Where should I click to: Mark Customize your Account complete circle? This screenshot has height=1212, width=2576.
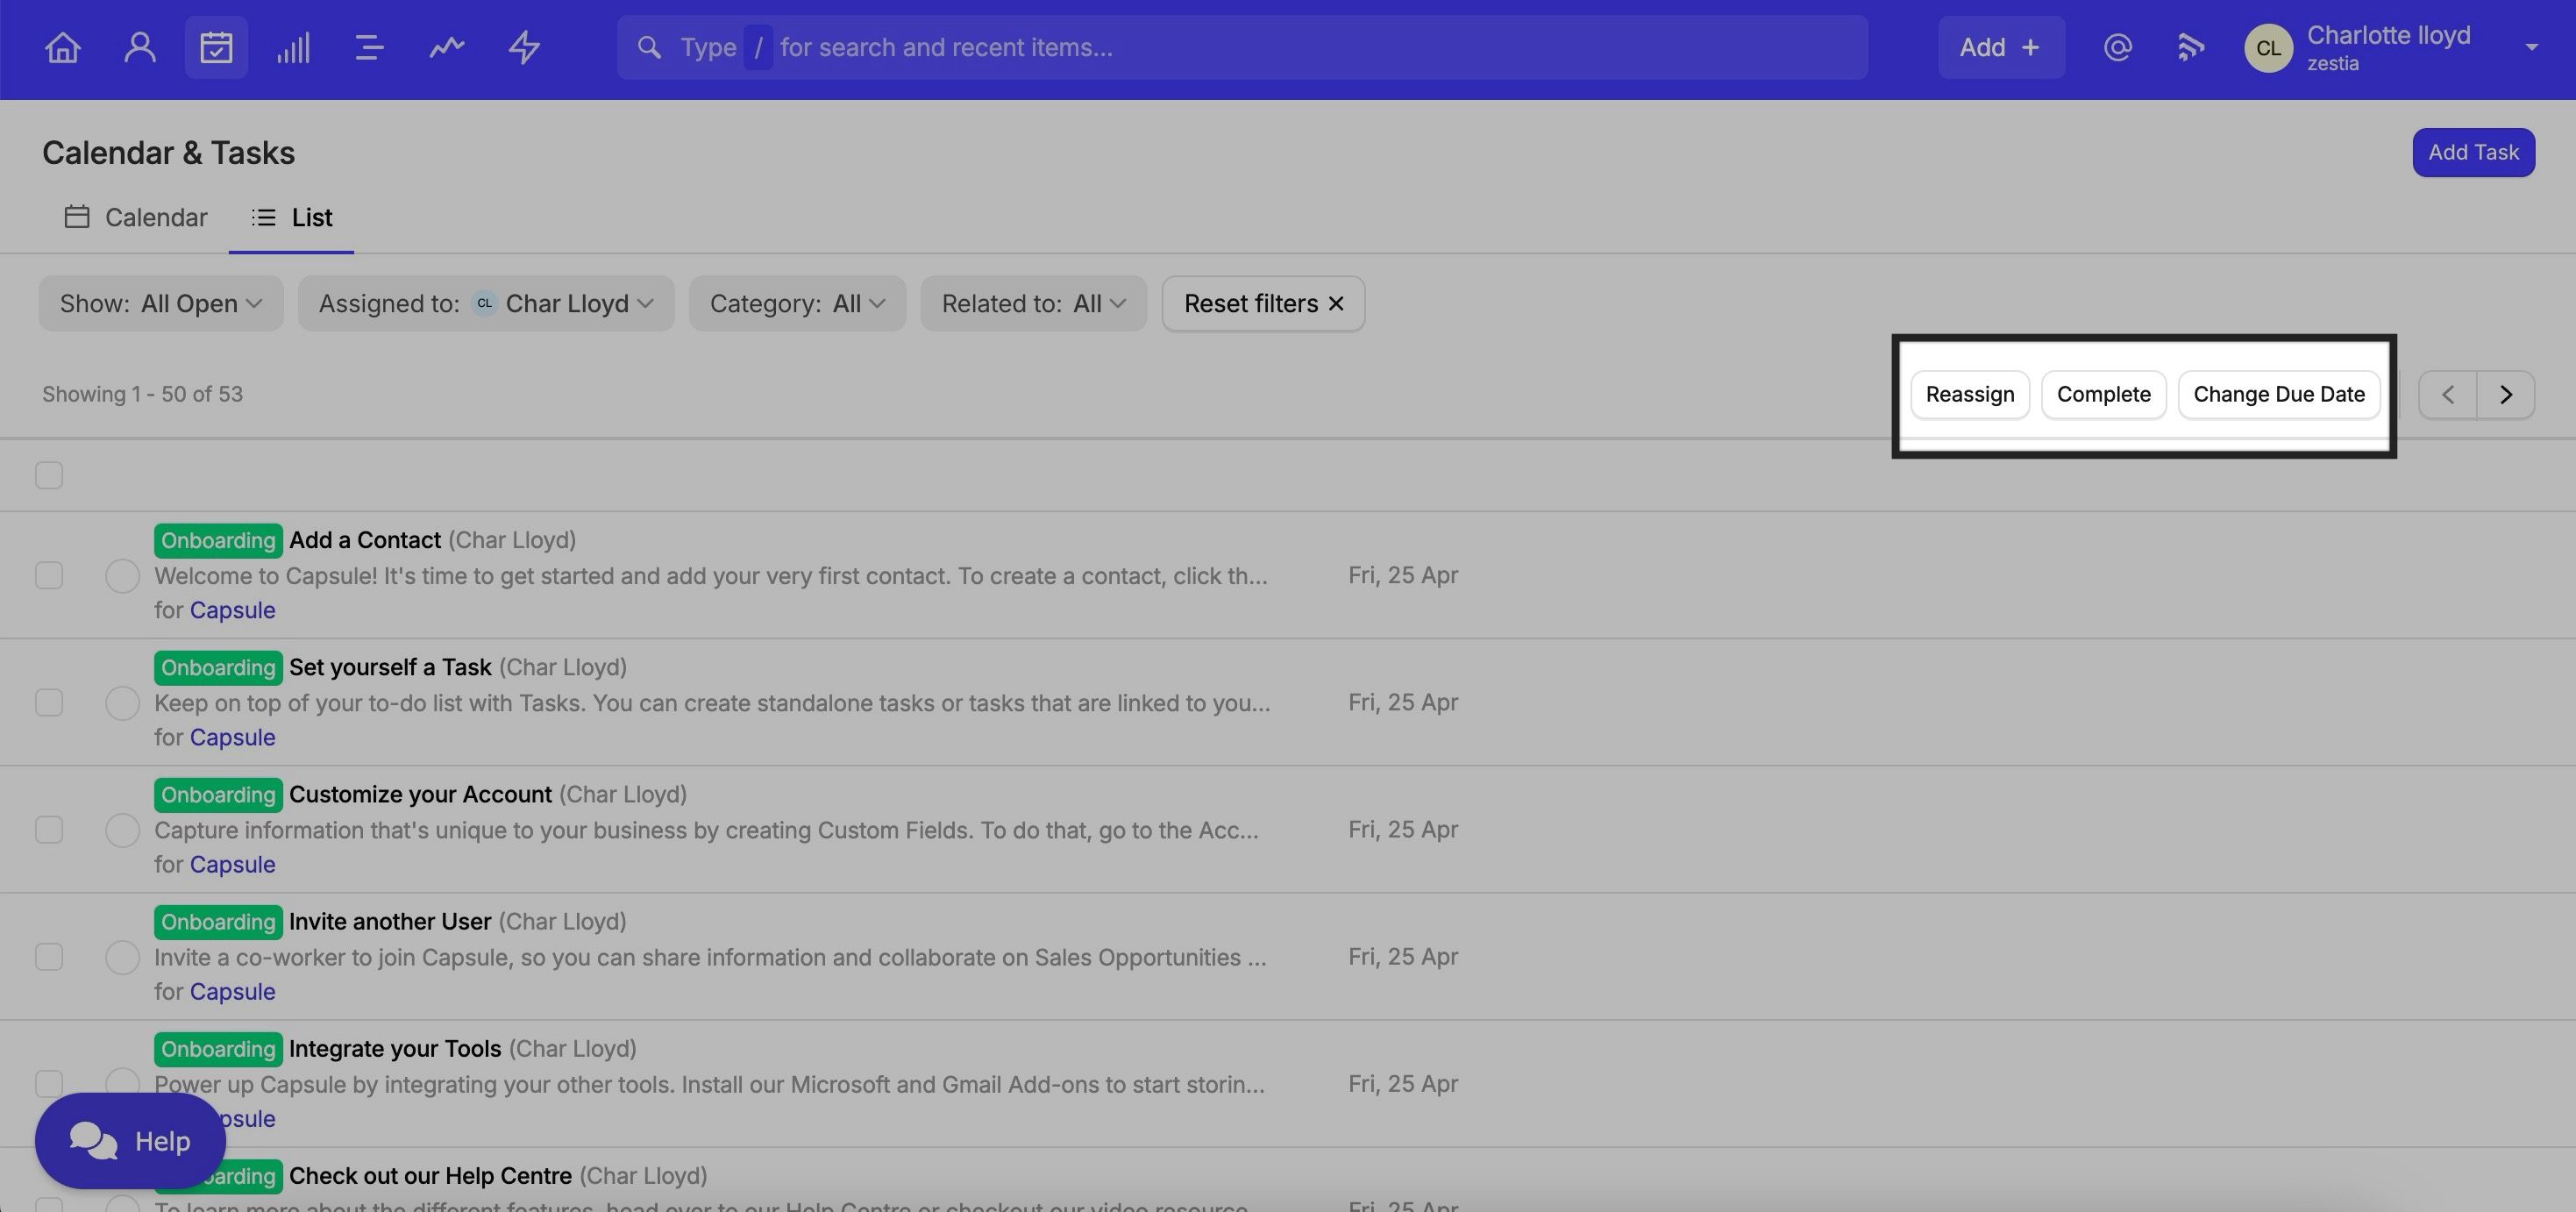[122, 830]
